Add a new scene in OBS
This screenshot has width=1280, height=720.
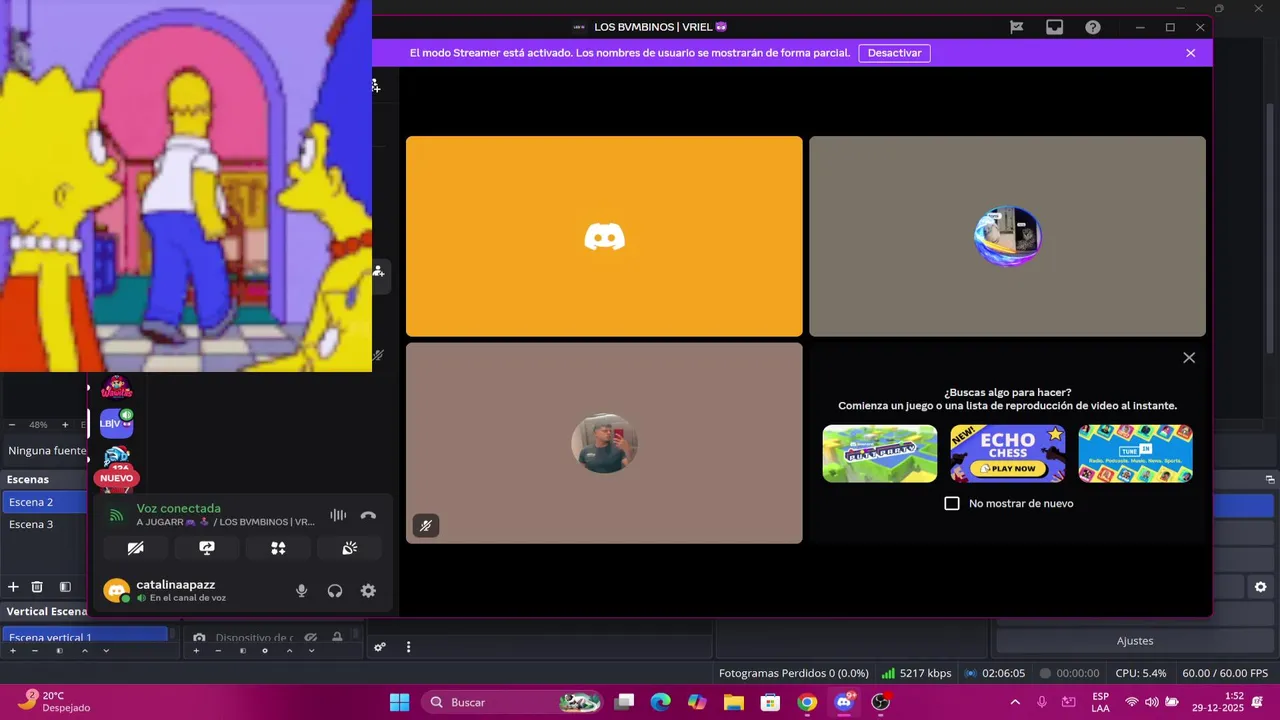click(13, 587)
